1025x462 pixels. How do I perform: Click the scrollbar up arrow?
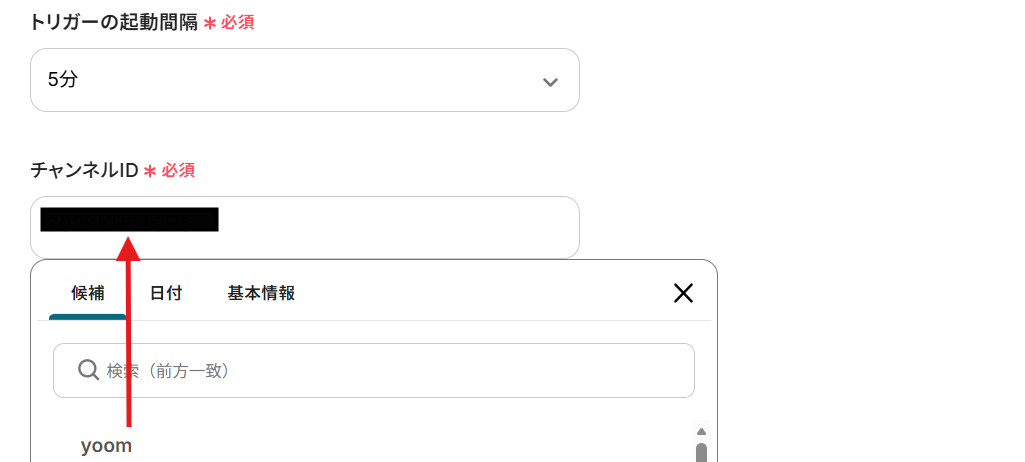pyautogui.click(x=701, y=431)
